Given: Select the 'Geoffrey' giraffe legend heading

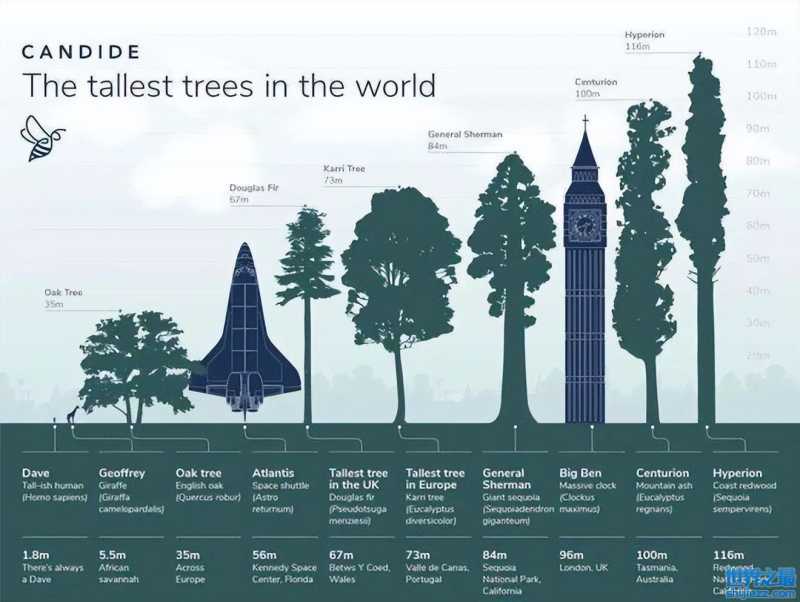Looking at the screenshot, I should (x=122, y=473).
